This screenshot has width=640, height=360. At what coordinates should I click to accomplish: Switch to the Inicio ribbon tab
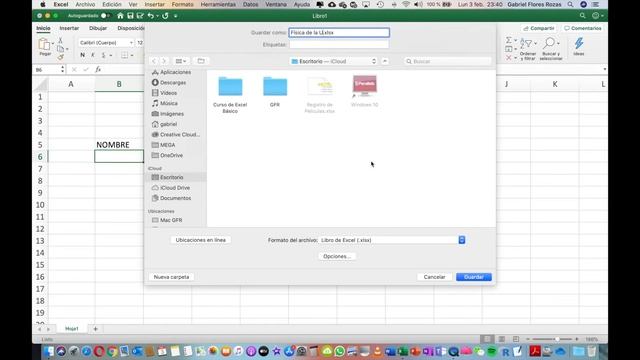(43, 28)
